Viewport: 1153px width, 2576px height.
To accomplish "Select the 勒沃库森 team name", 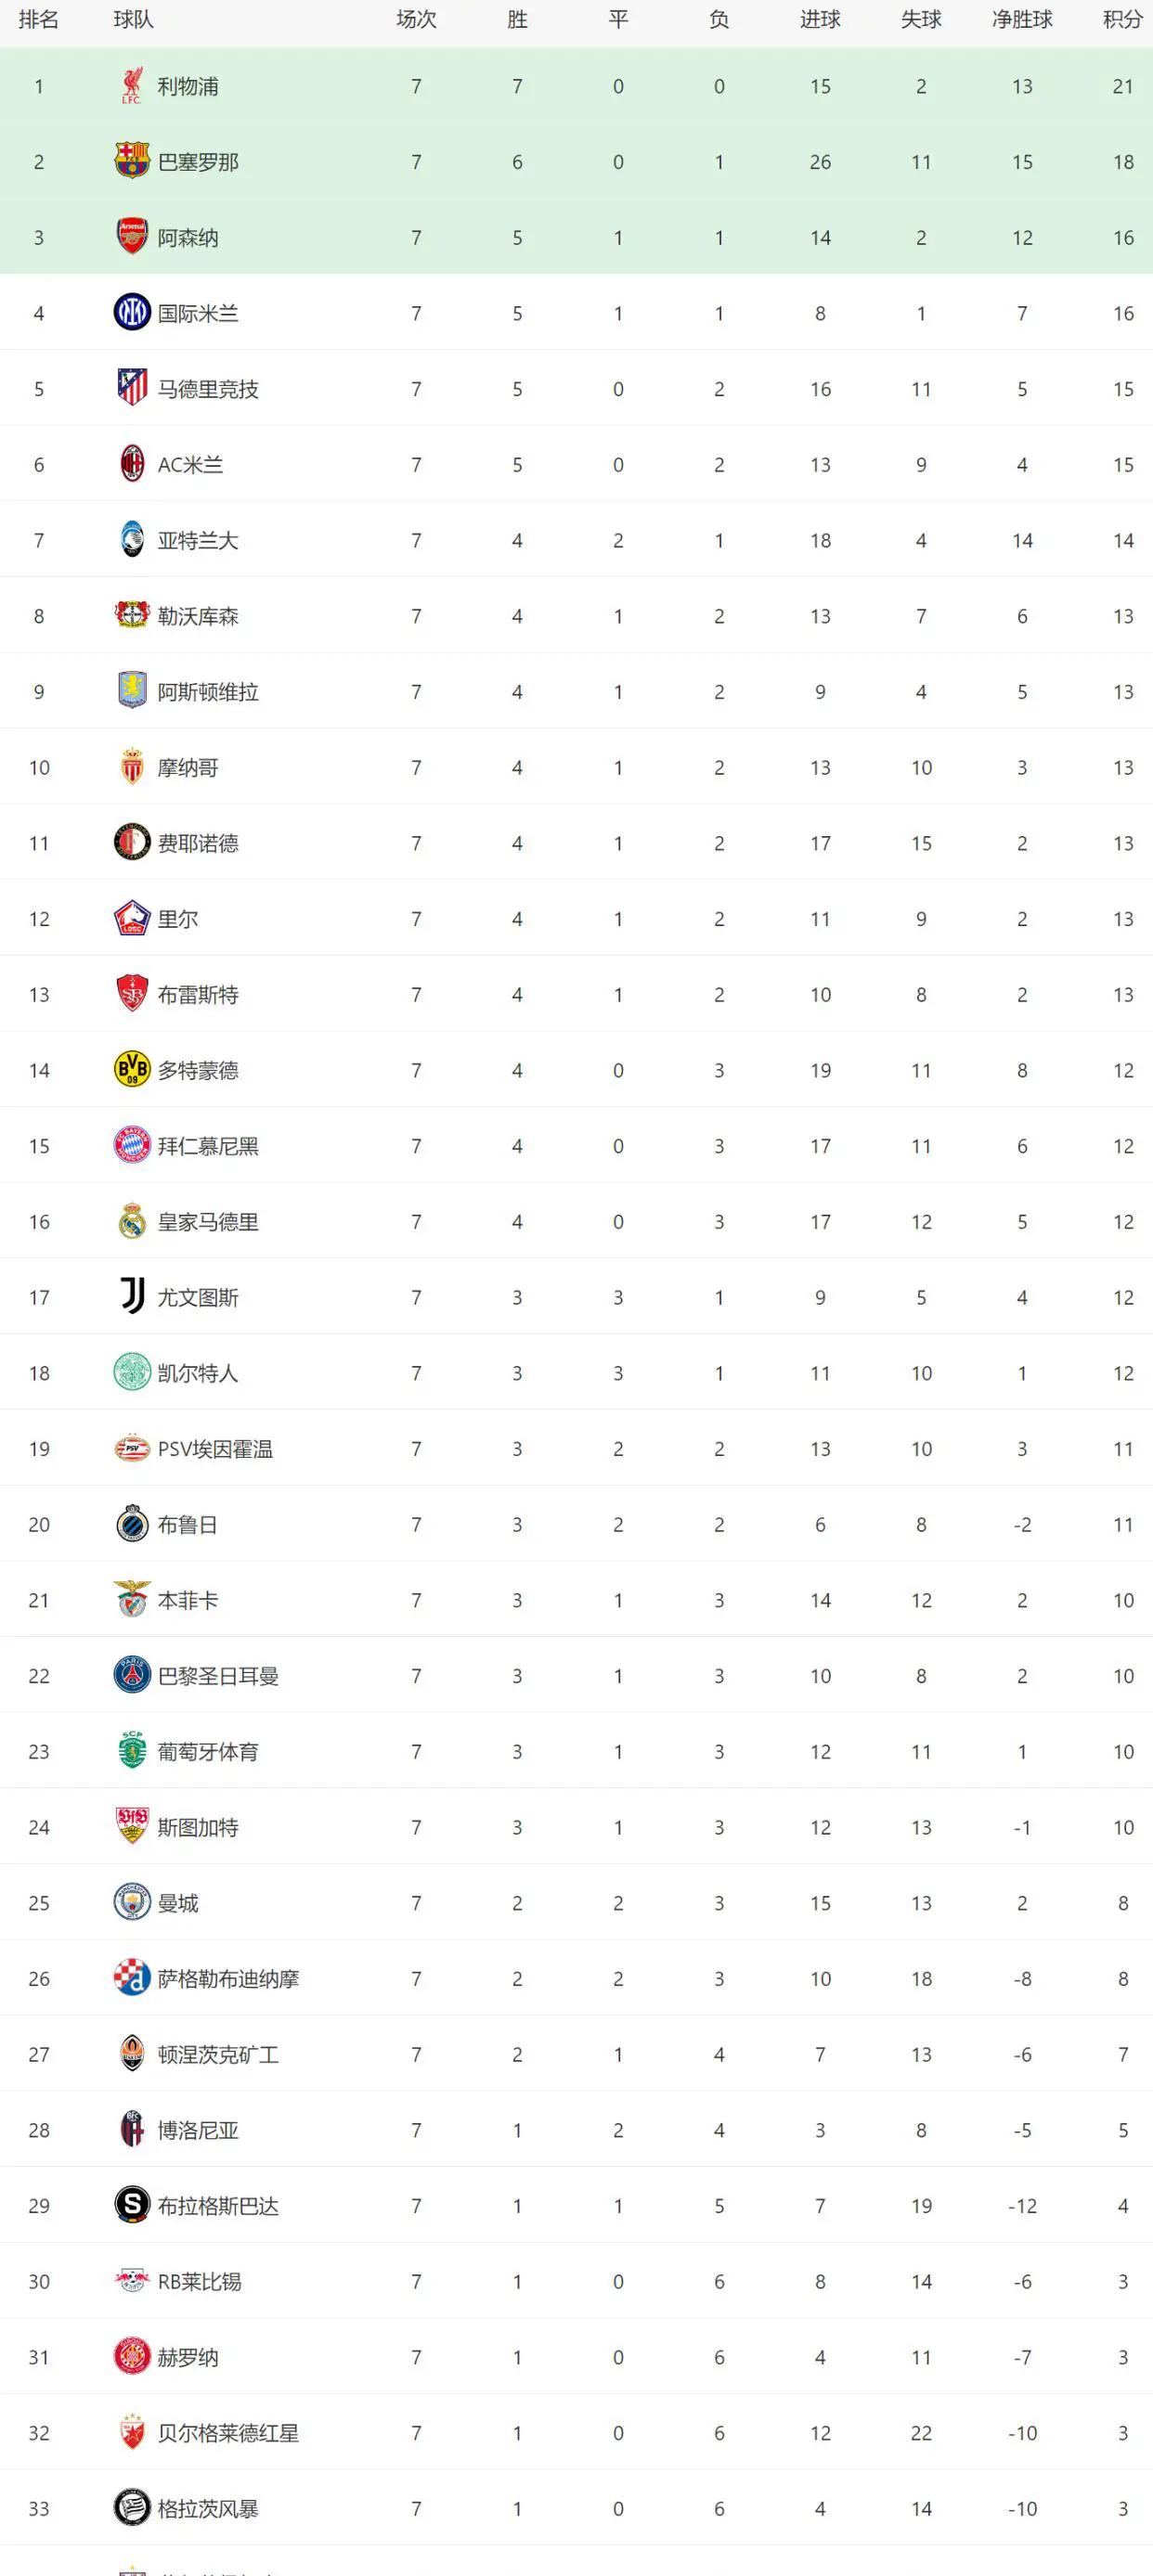I will tap(198, 616).
